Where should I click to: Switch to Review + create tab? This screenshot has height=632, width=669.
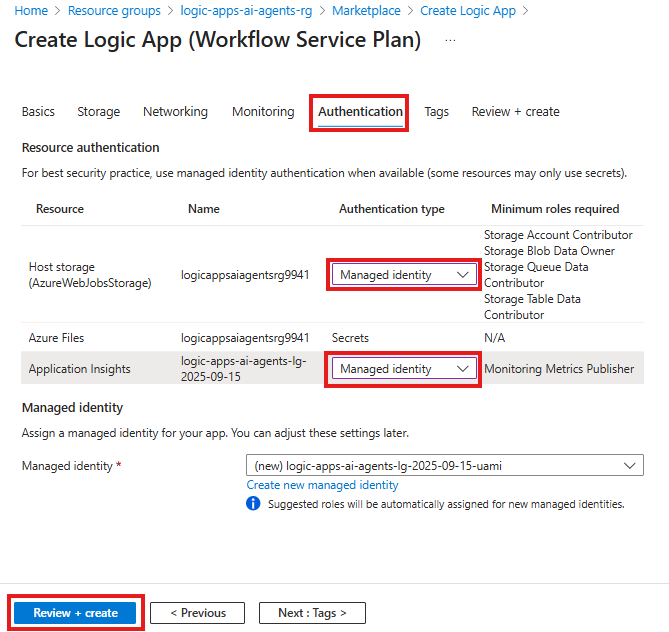point(515,112)
